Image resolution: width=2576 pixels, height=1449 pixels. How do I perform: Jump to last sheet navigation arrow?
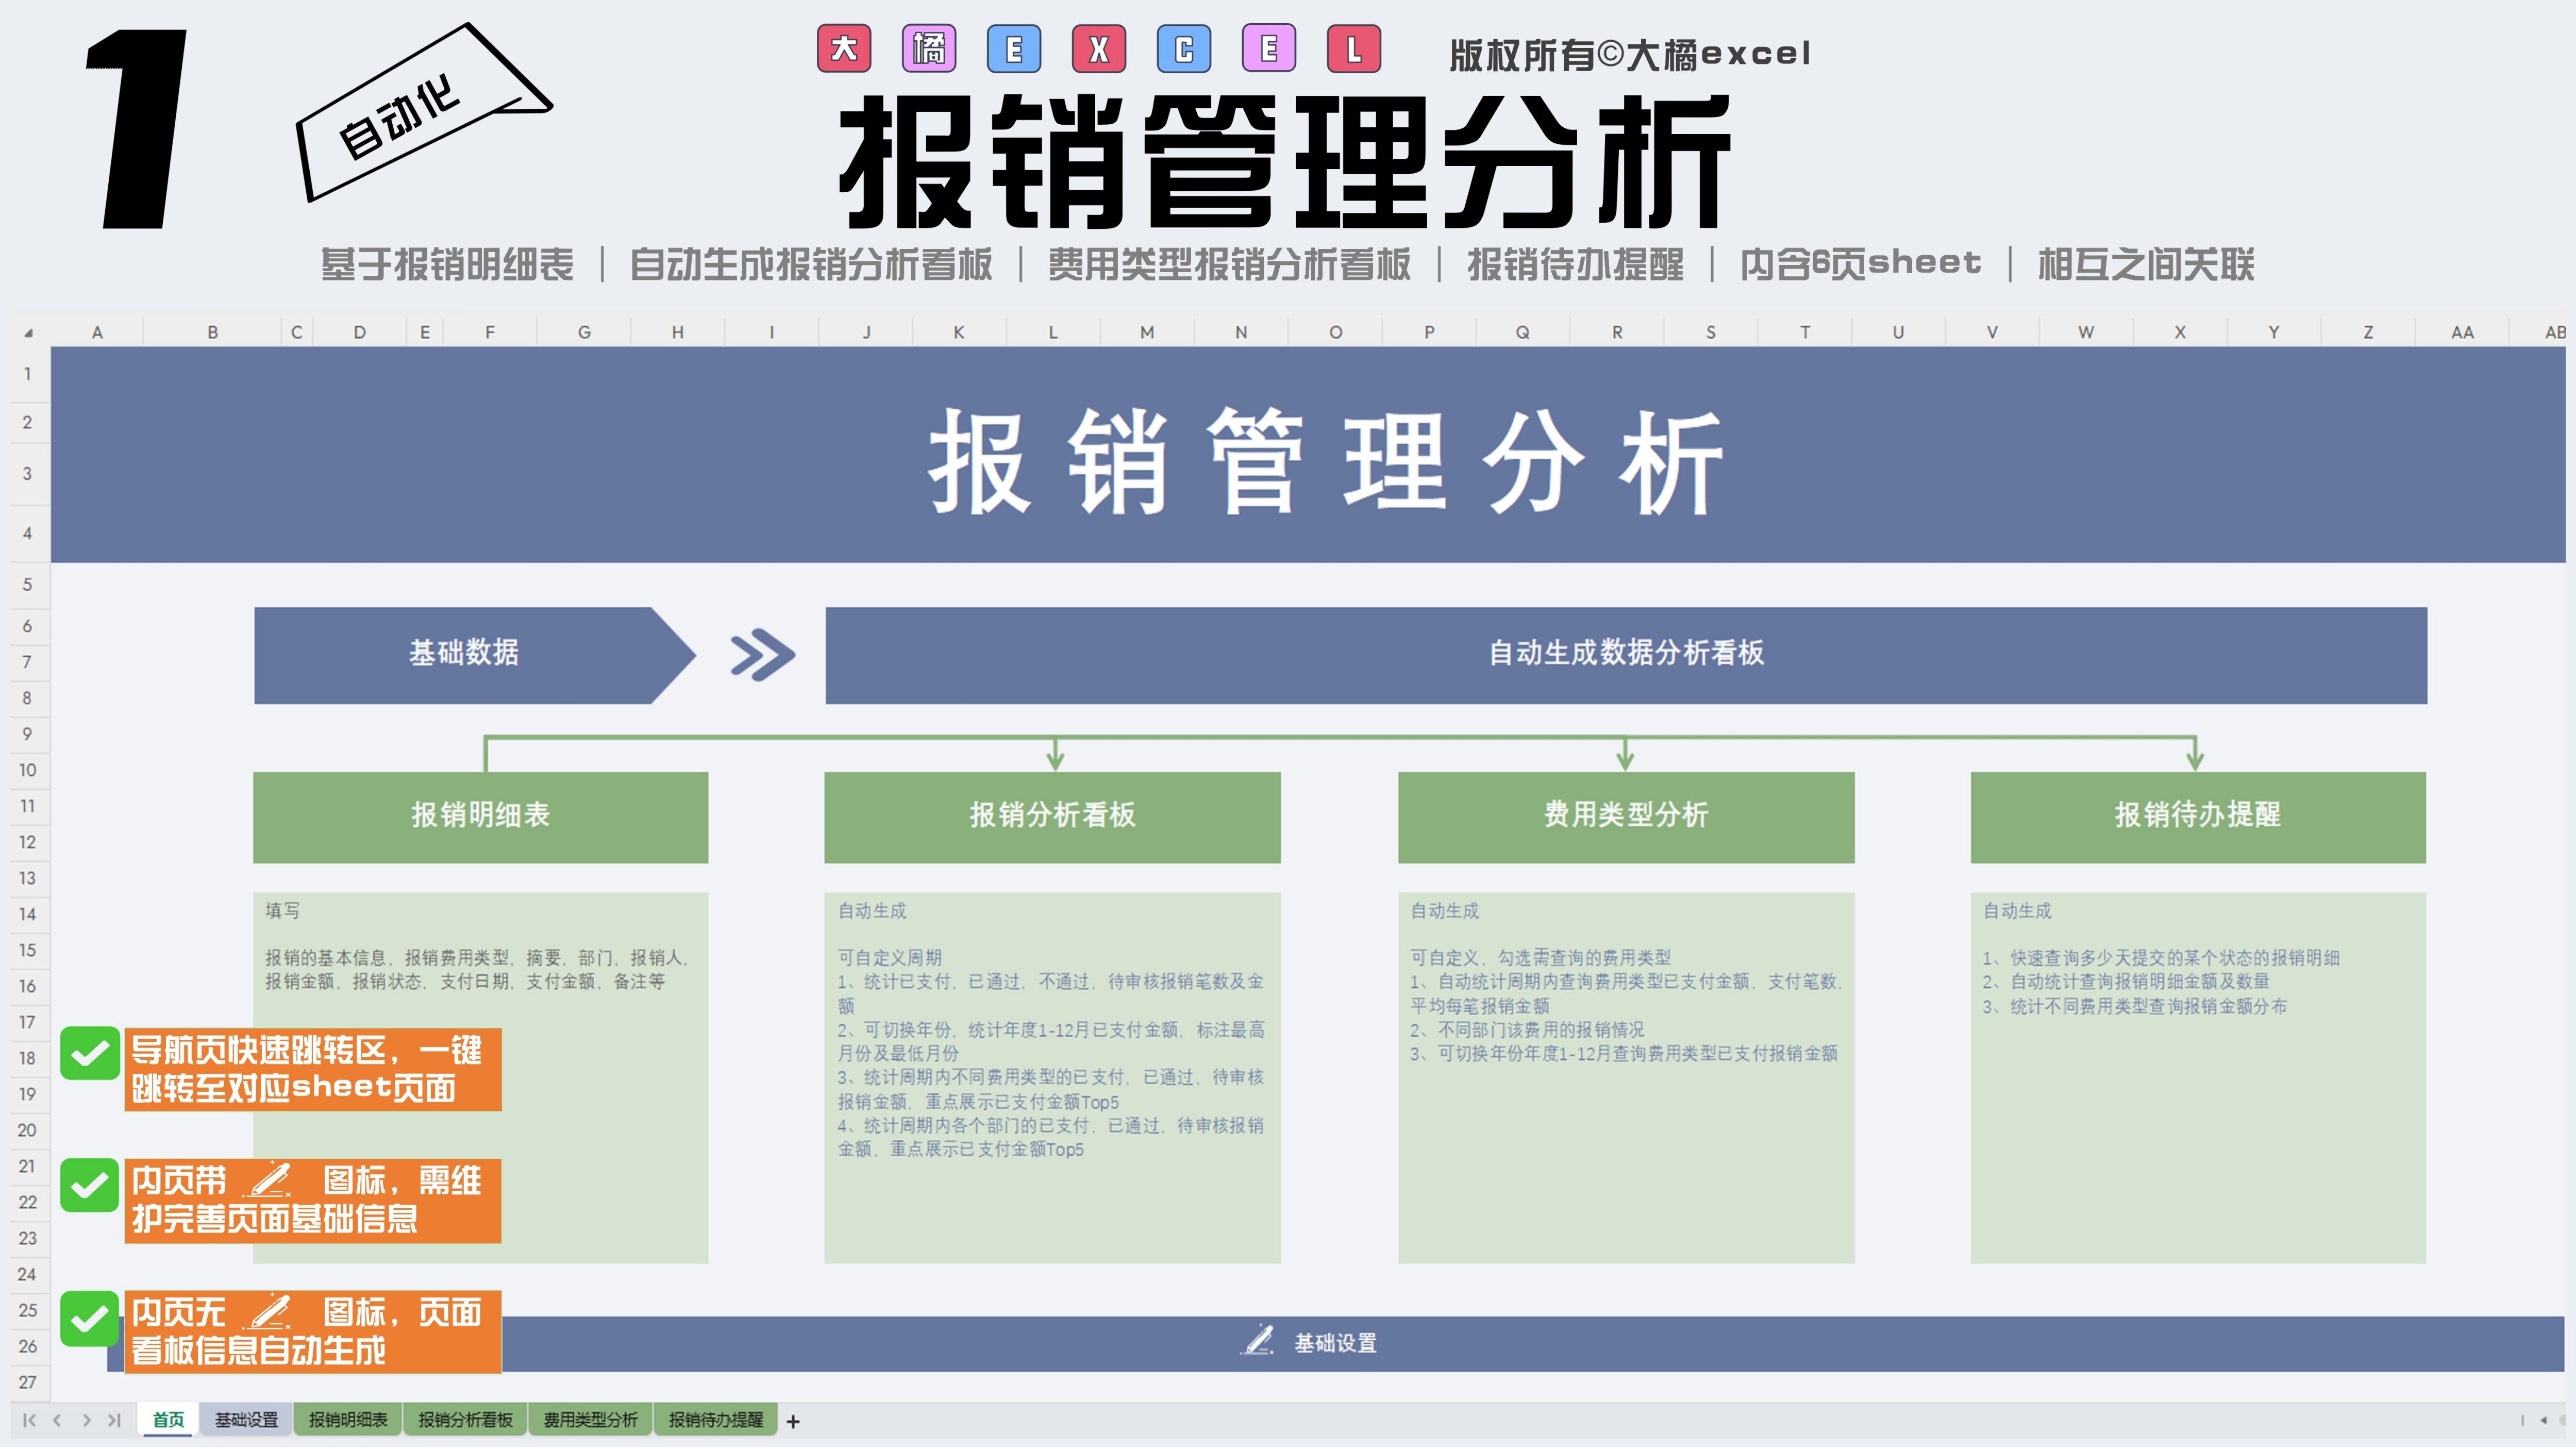tap(114, 1420)
